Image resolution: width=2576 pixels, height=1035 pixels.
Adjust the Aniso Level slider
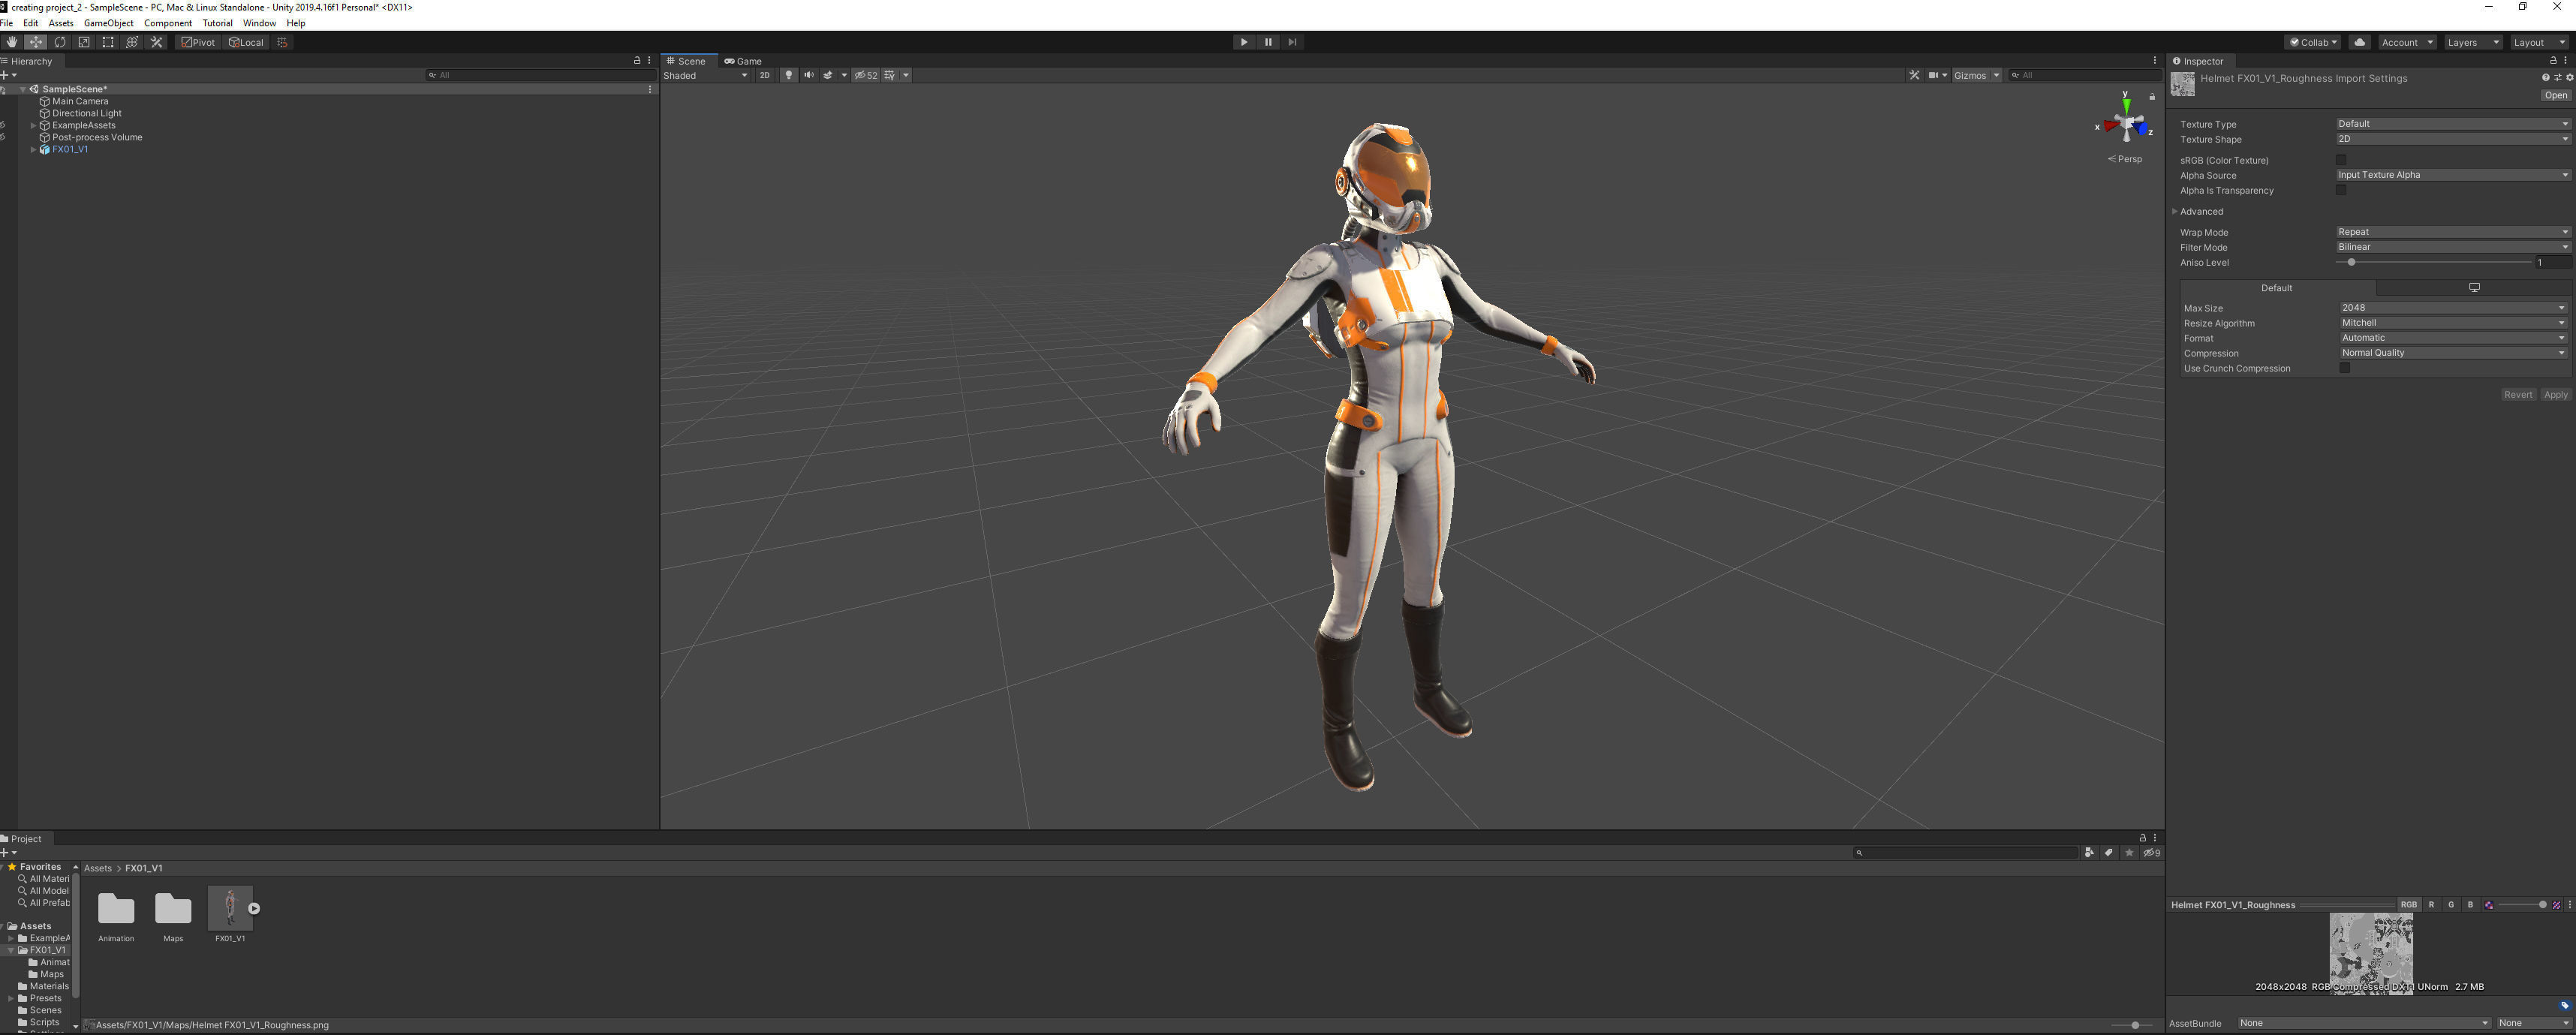pos(2351,262)
